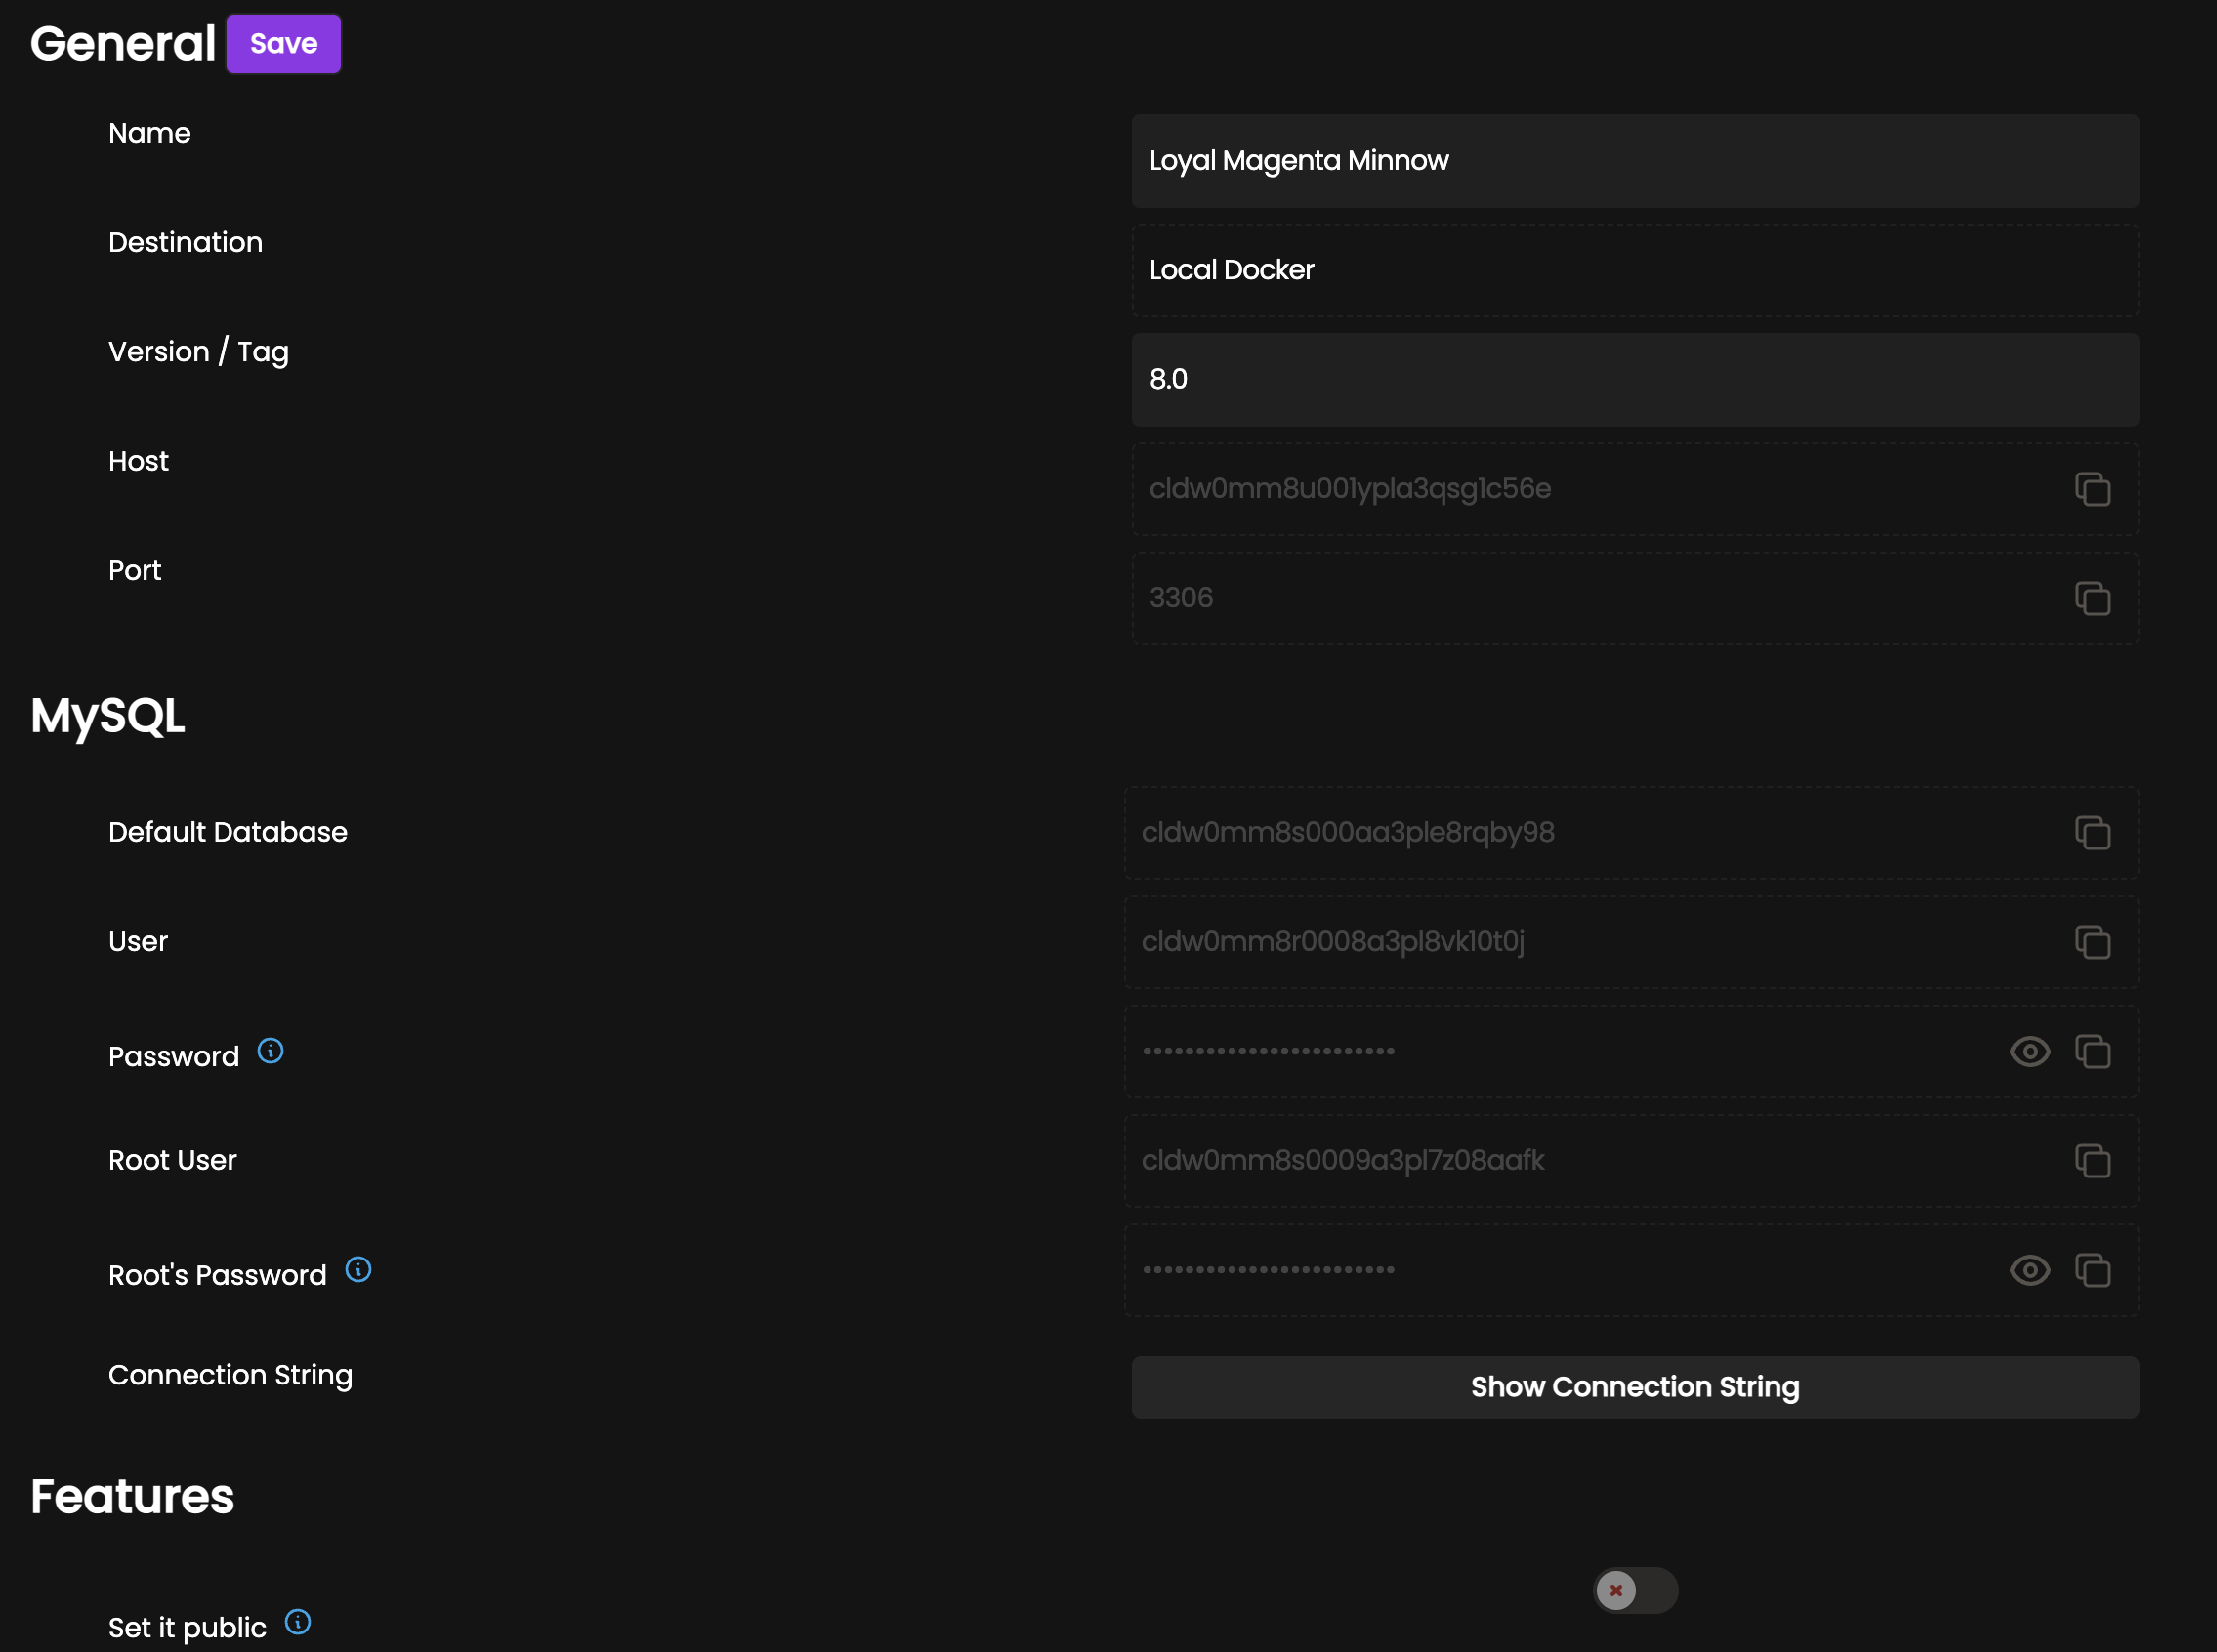Copy the Port value
This screenshot has height=1652, width=2217.
2093,598
